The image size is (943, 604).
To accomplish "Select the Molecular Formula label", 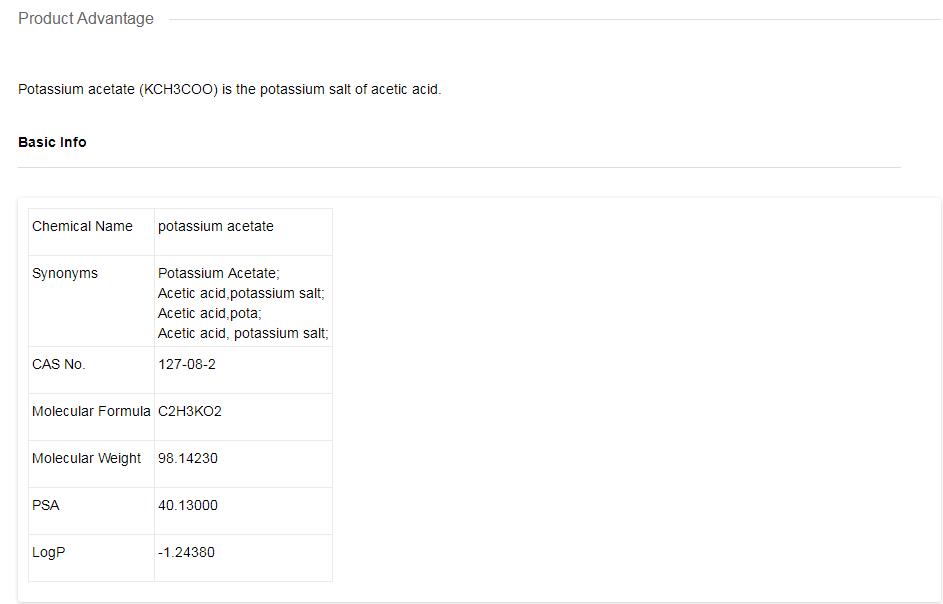I will pyautogui.click(x=91, y=411).
